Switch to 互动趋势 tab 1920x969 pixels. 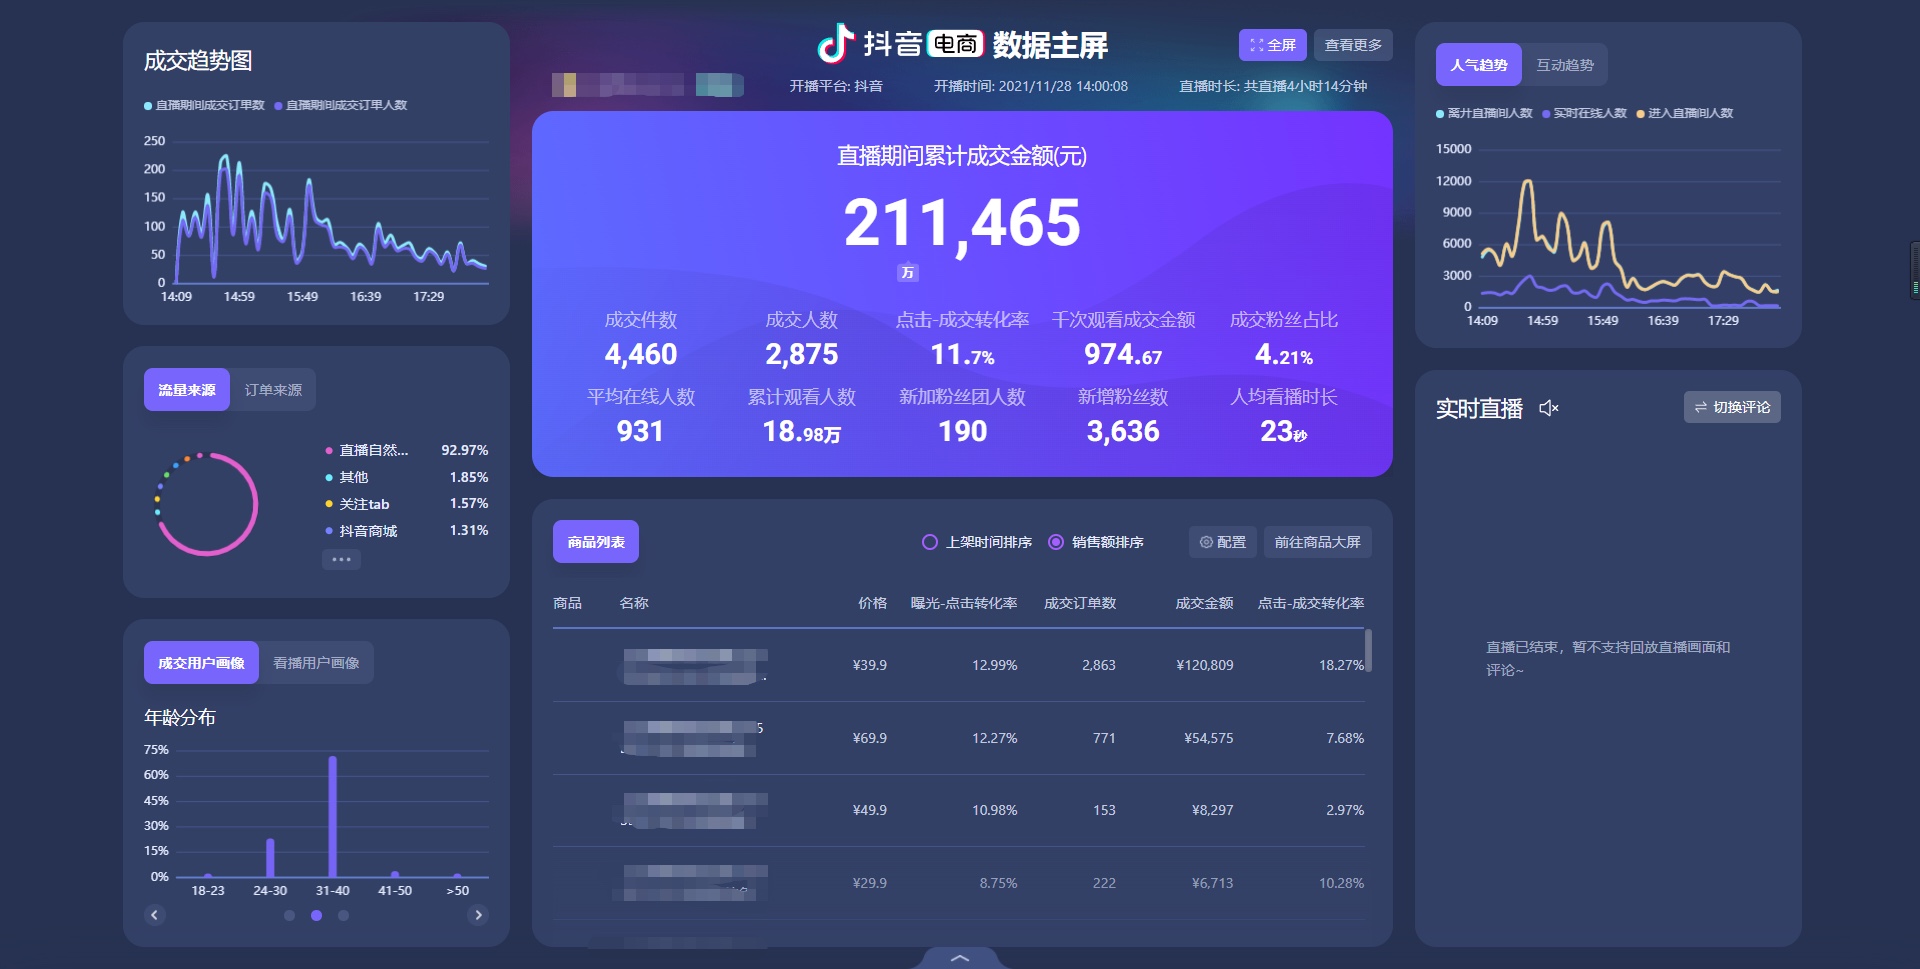[1564, 65]
